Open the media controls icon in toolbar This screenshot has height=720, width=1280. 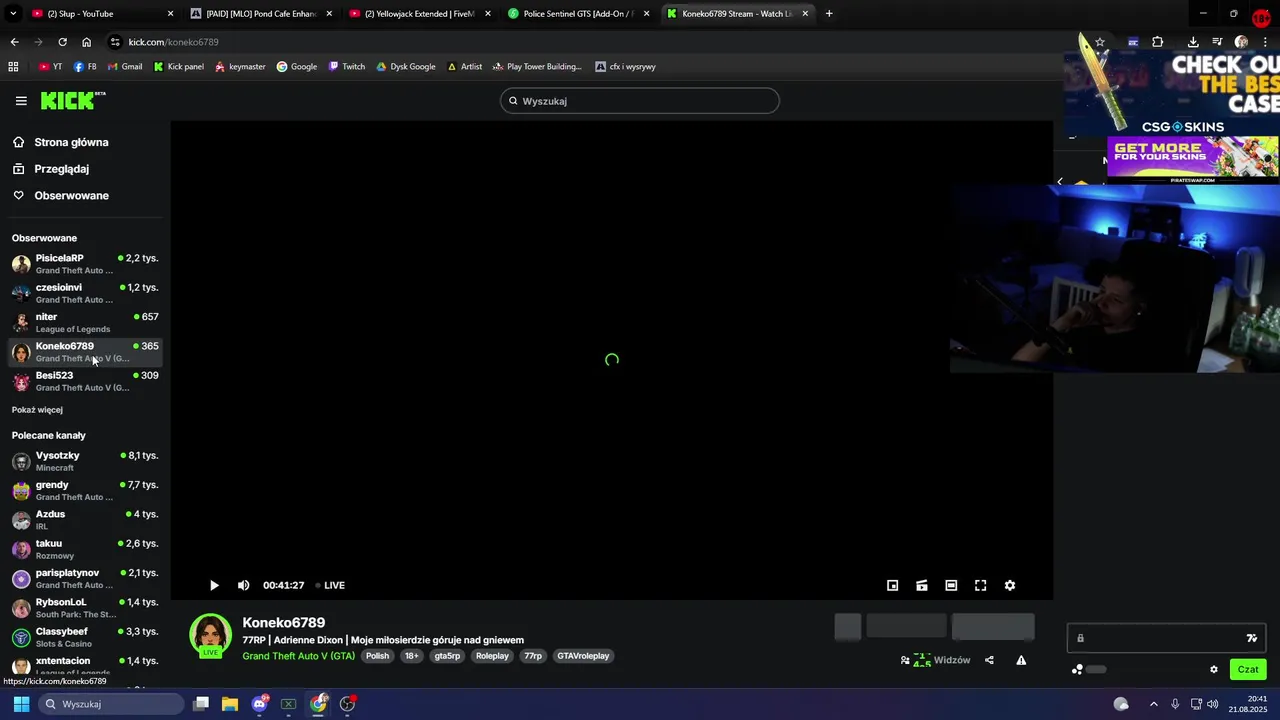[1217, 42]
